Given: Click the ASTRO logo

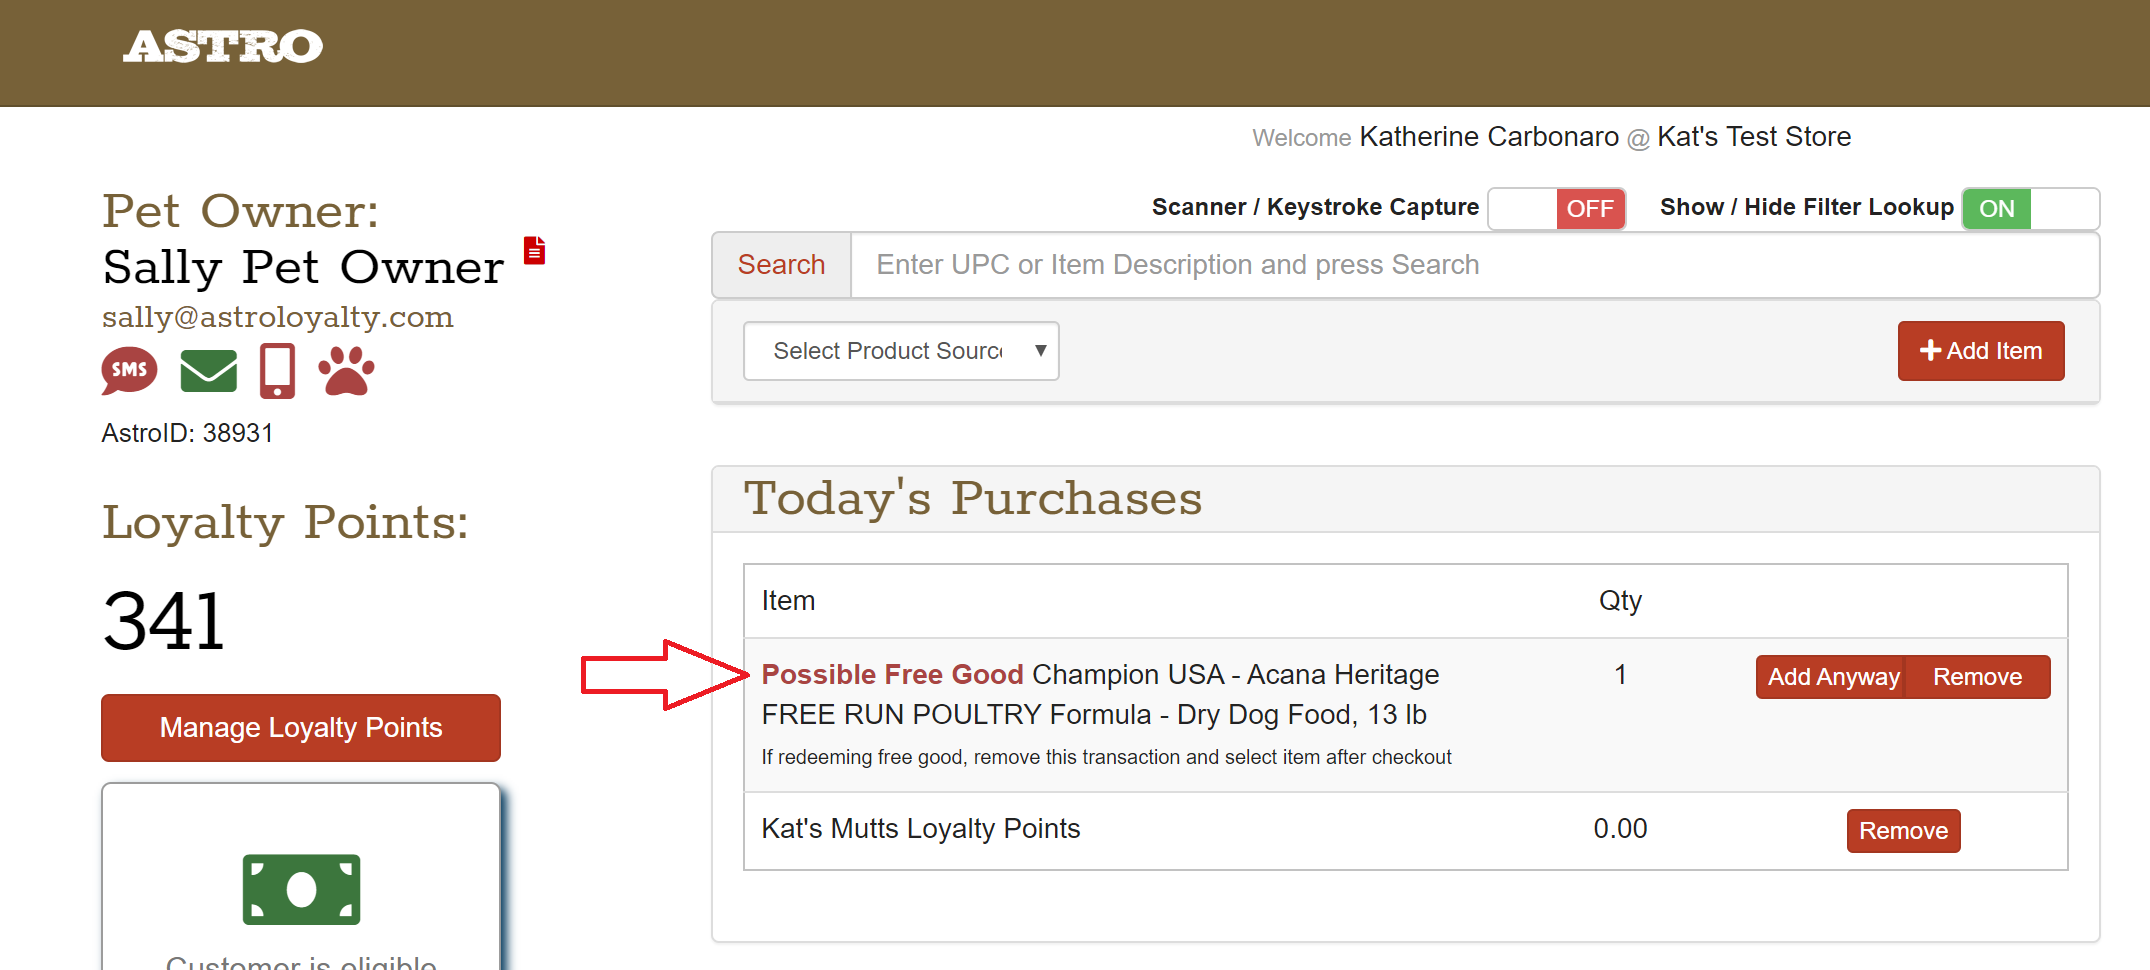Looking at the screenshot, I should [x=222, y=46].
